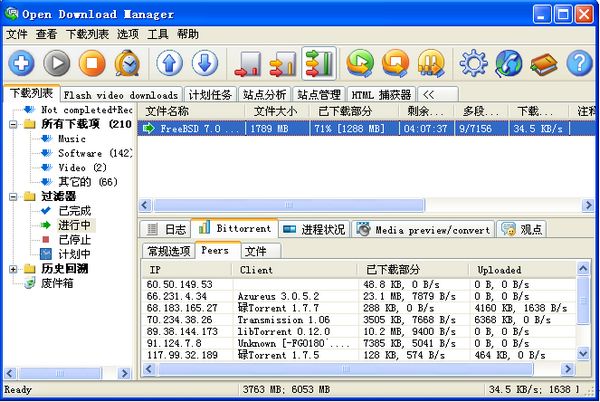Open the 废件箱 recycle bin item
The image size is (600, 402).
click(57, 283)
